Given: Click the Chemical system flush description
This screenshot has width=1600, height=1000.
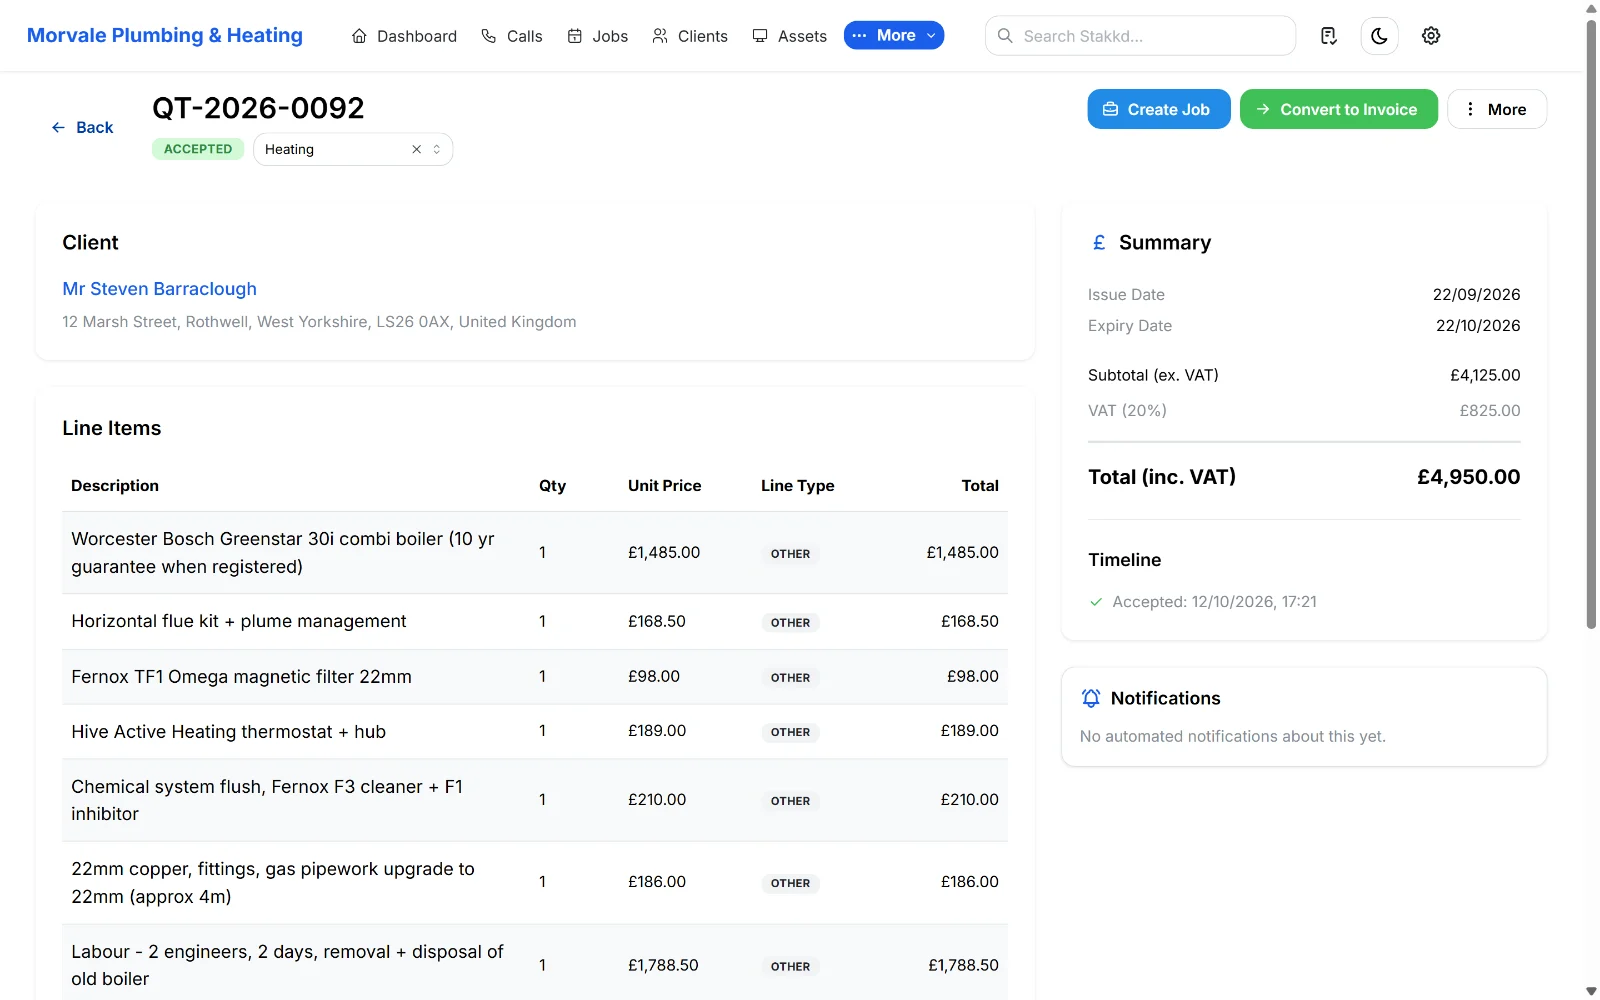Looking at the screenshot, I should tap(268, 800).
